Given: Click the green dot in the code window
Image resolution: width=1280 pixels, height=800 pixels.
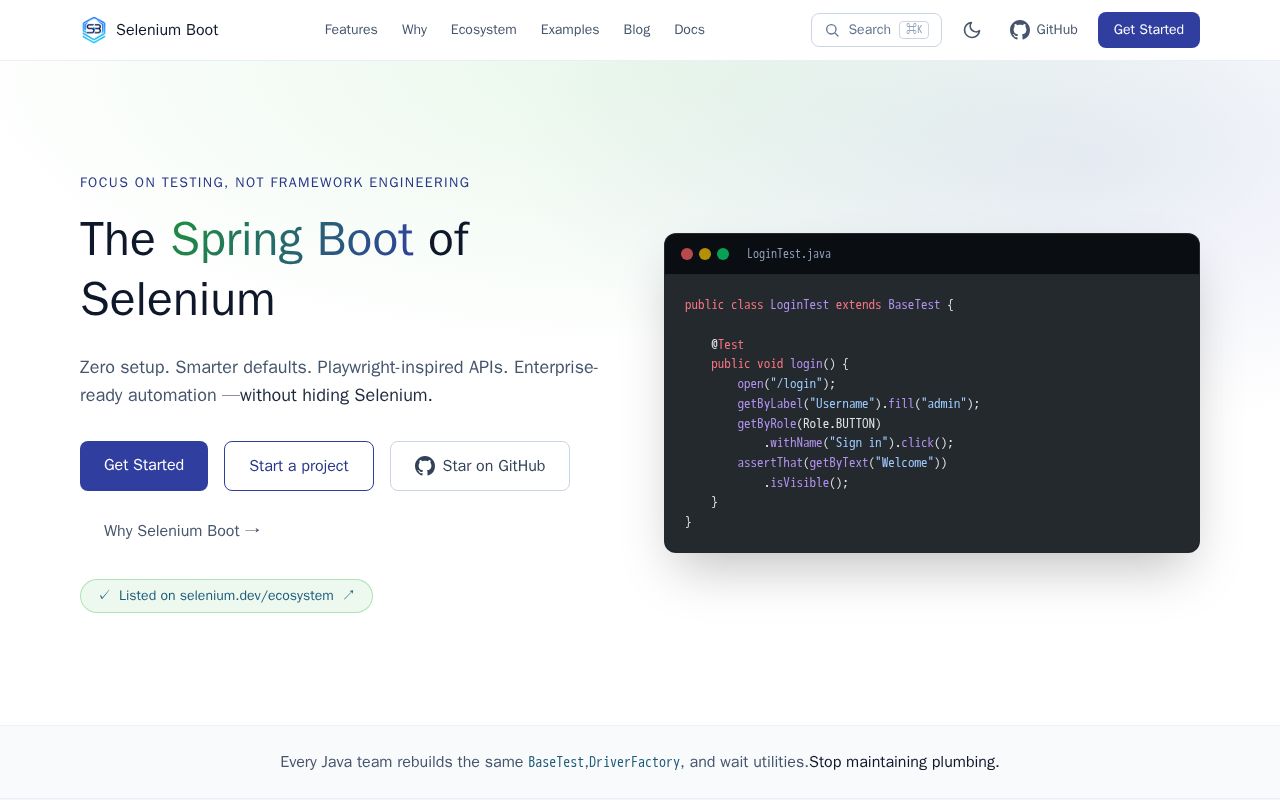Looking at the screenshot, I should tap(723, 254).
